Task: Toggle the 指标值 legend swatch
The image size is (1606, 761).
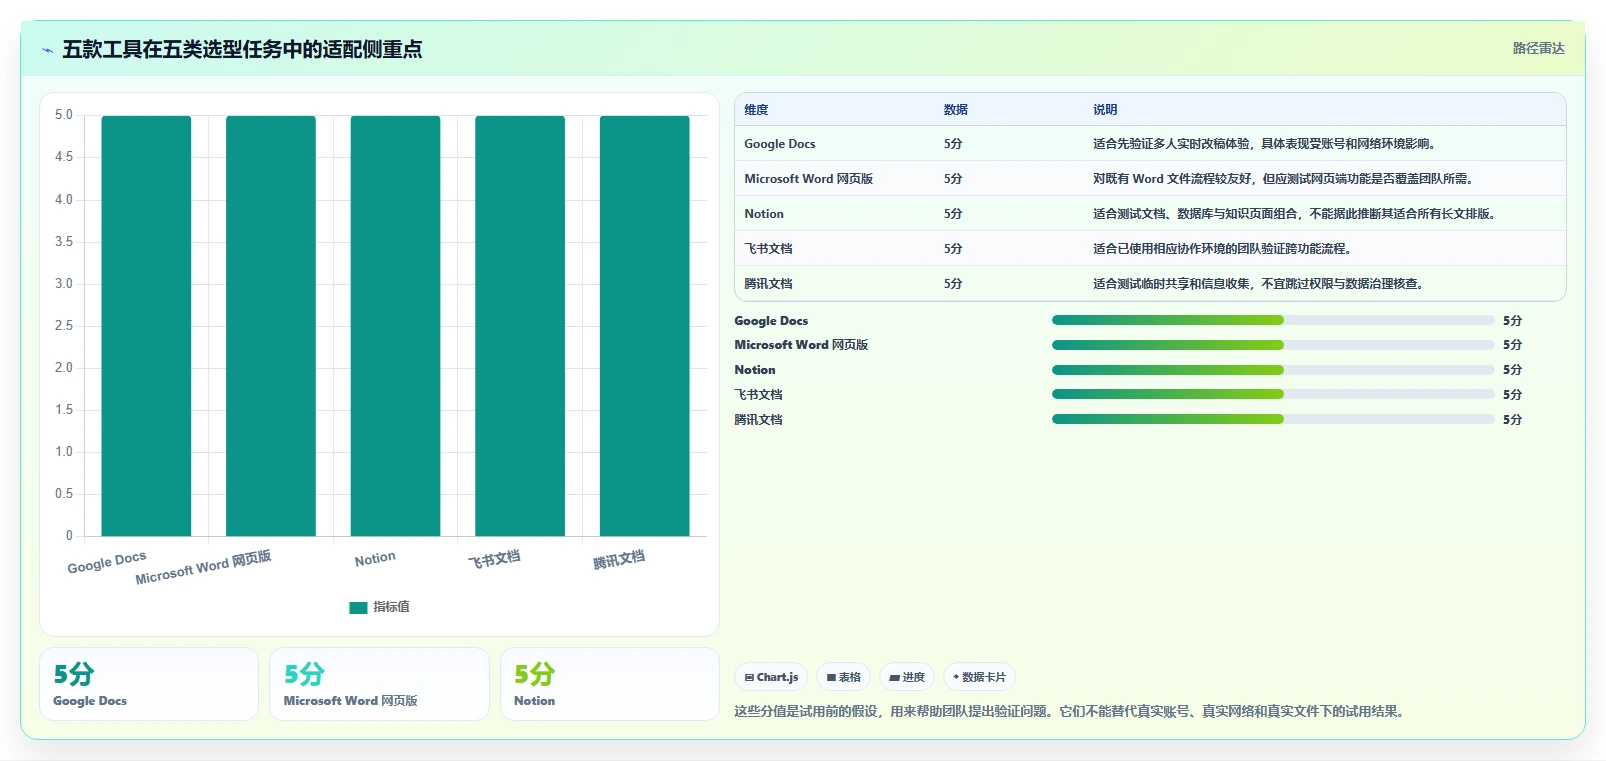Action: tap(358, 607)
